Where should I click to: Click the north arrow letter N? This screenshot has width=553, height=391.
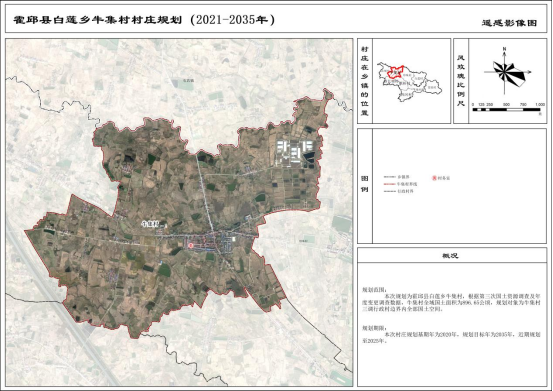[x=505, y=49]
